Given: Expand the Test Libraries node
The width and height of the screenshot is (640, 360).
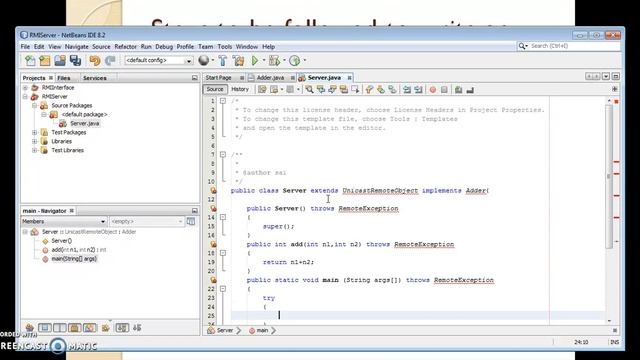Looking at the screenshot, I should 35,151.
